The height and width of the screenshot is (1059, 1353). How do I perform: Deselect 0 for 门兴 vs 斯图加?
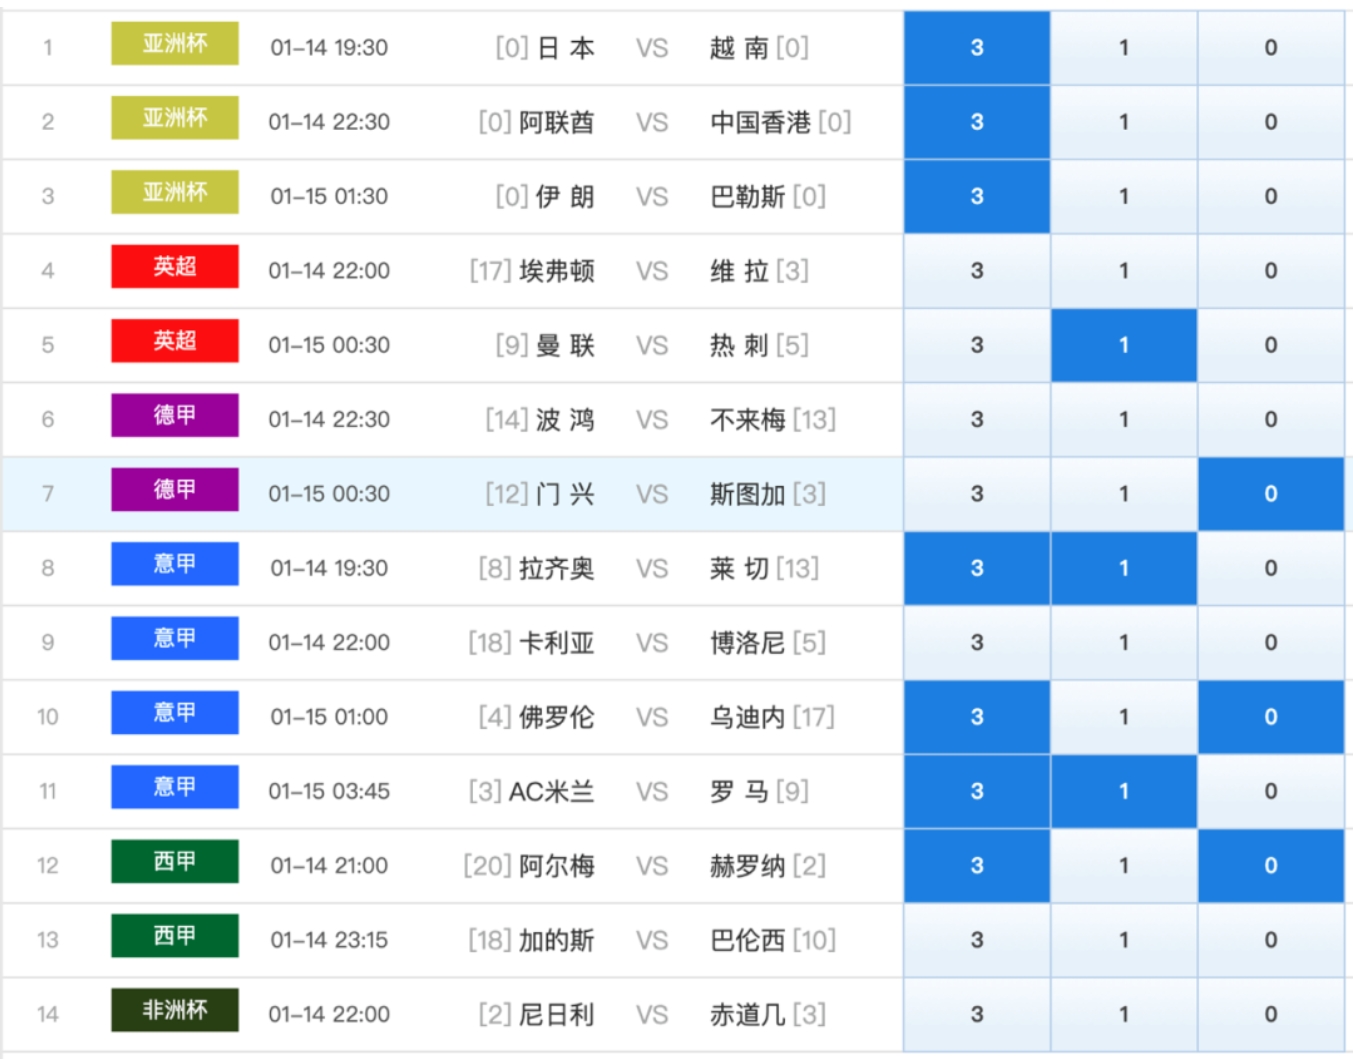(1271, 494)
